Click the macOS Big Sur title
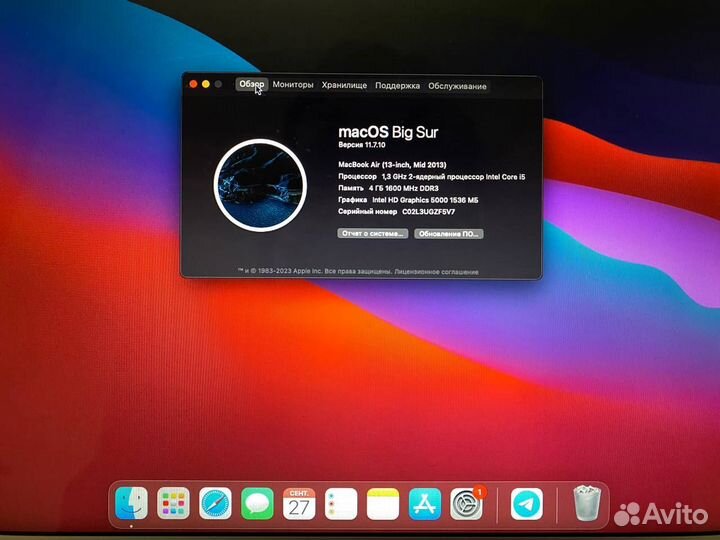Viewport: 720px width, 540px height. click(388, 132)
